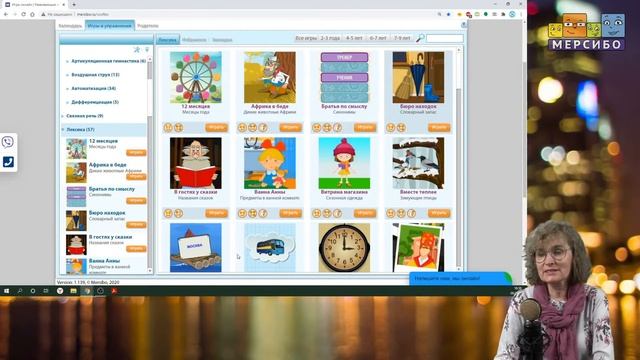Select Ванна Анны in the sidebar list
The image size is (640, 360).
coord(104,260)
